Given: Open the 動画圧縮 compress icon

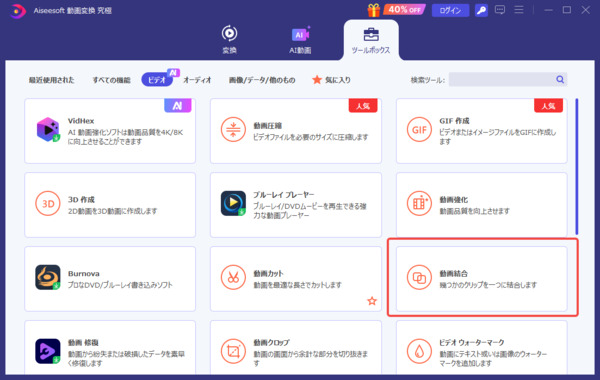Looking at the screenshot, I should point(233,129).
